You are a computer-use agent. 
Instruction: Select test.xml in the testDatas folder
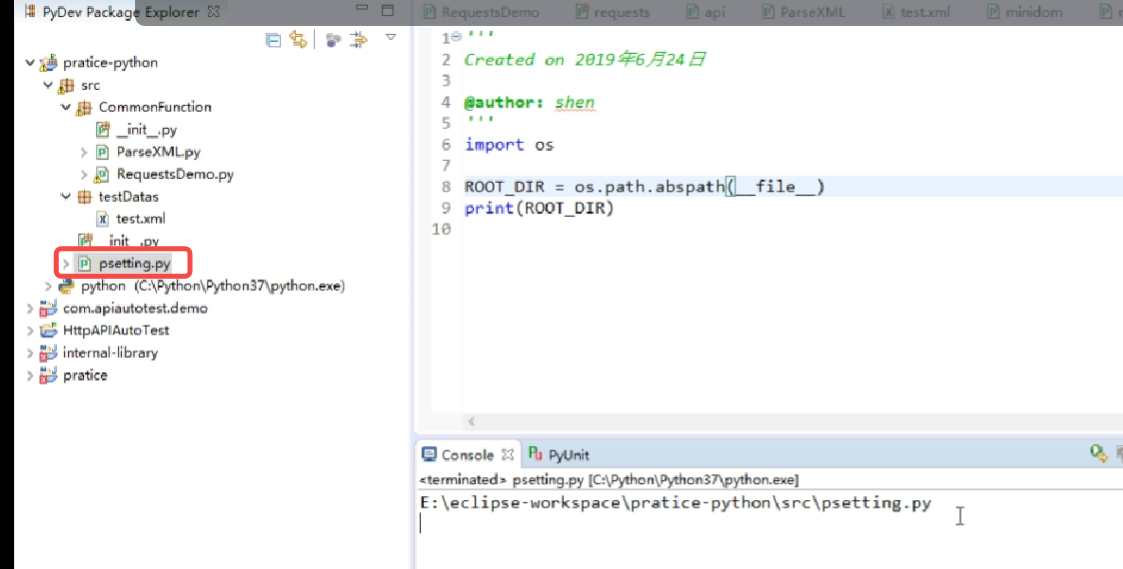pos(140,219)
